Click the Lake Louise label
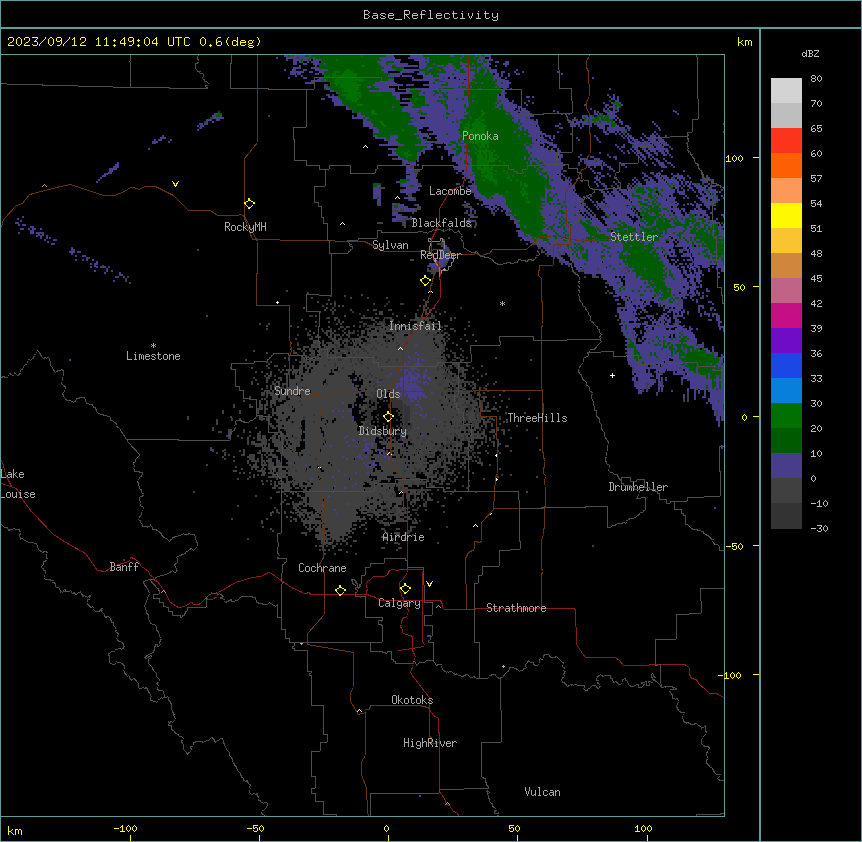Image resolution: width=862 pixels, height=842 pixels. click(x=18, y=484)
